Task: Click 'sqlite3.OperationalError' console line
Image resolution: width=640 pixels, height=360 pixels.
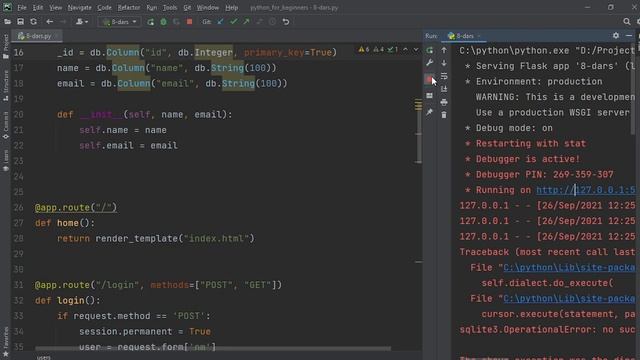Action: (x=525, y=329)
